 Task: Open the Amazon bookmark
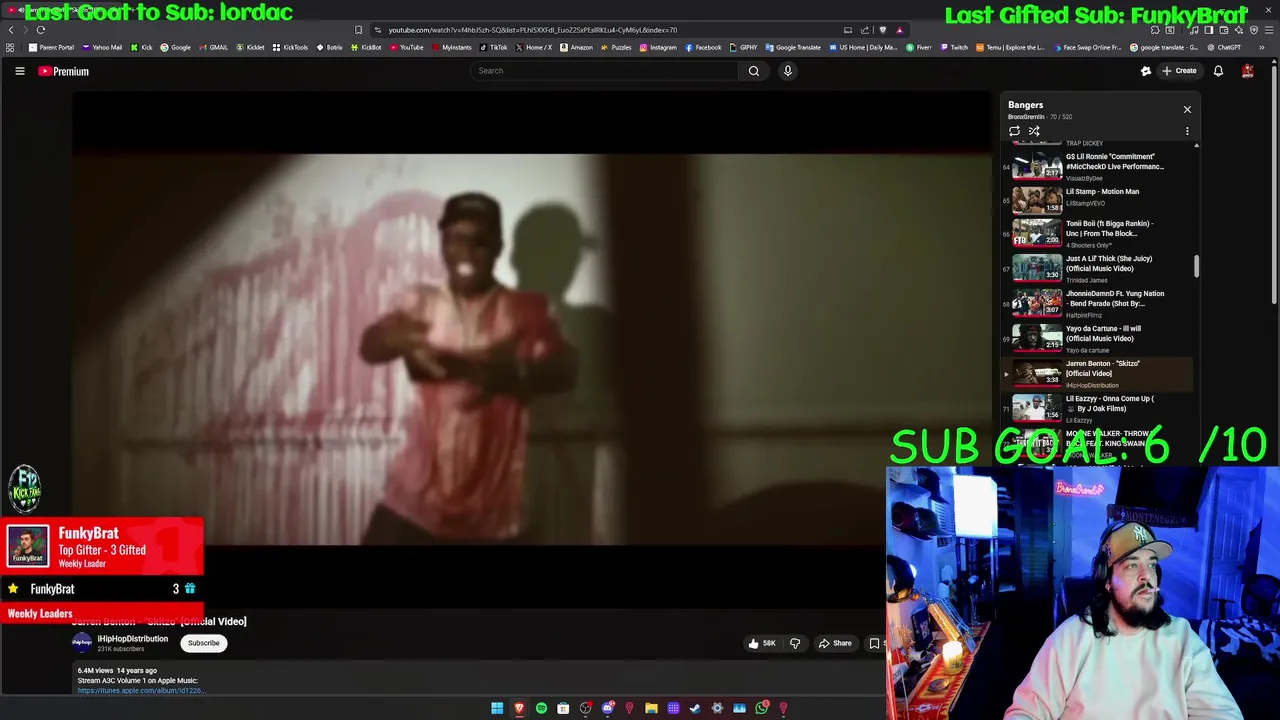[577, 47]
